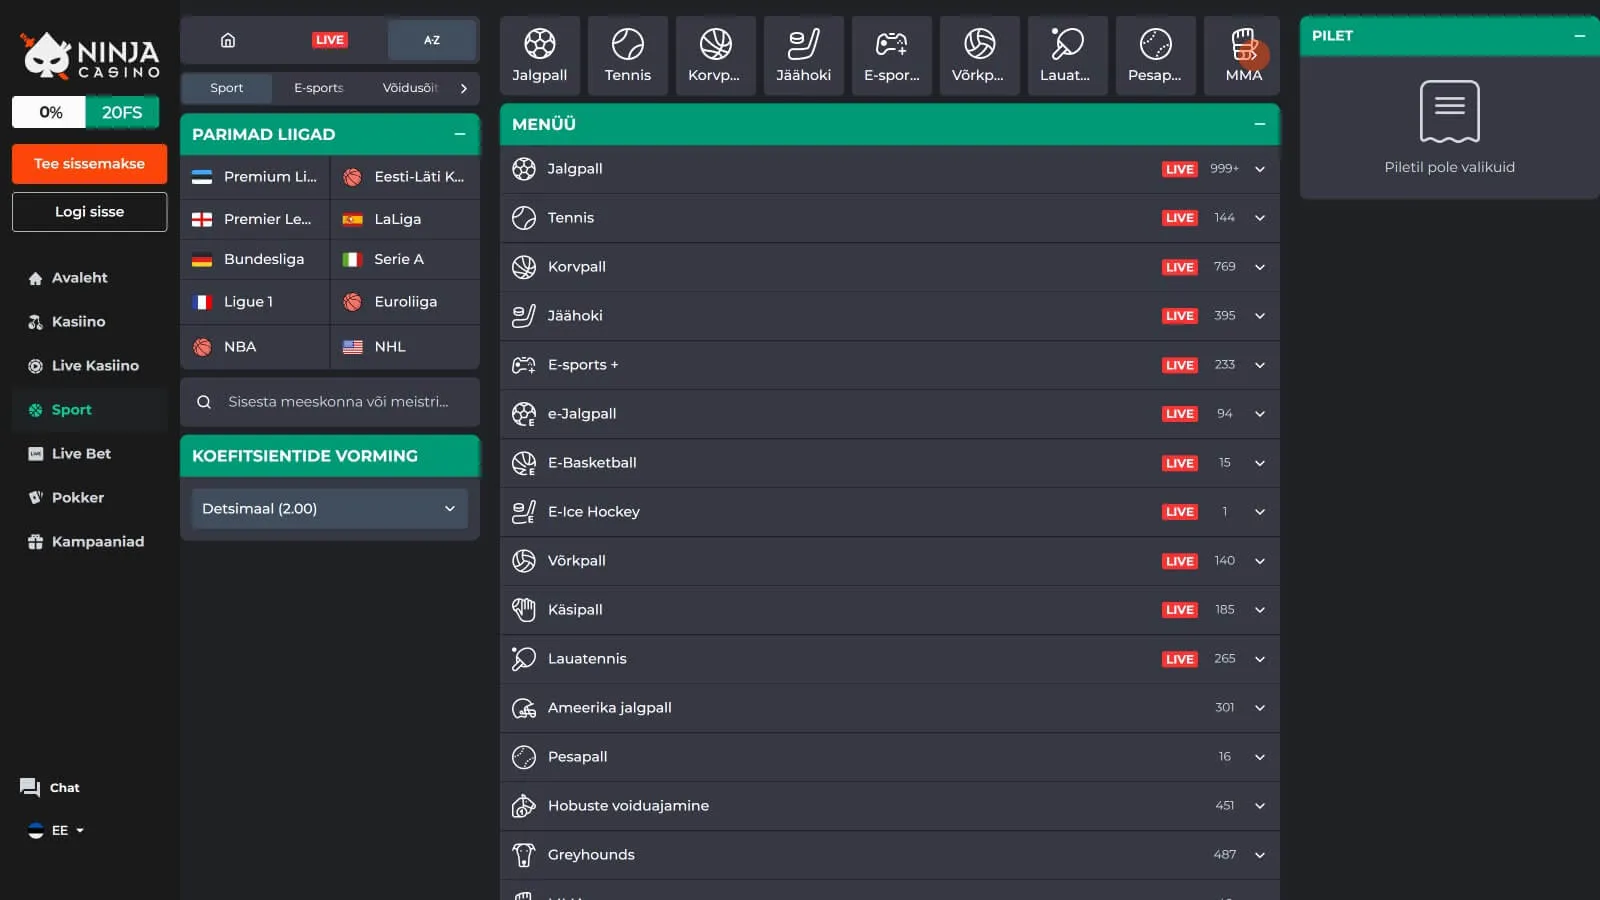Open the Tennis icon in top bar

point(627,55)
